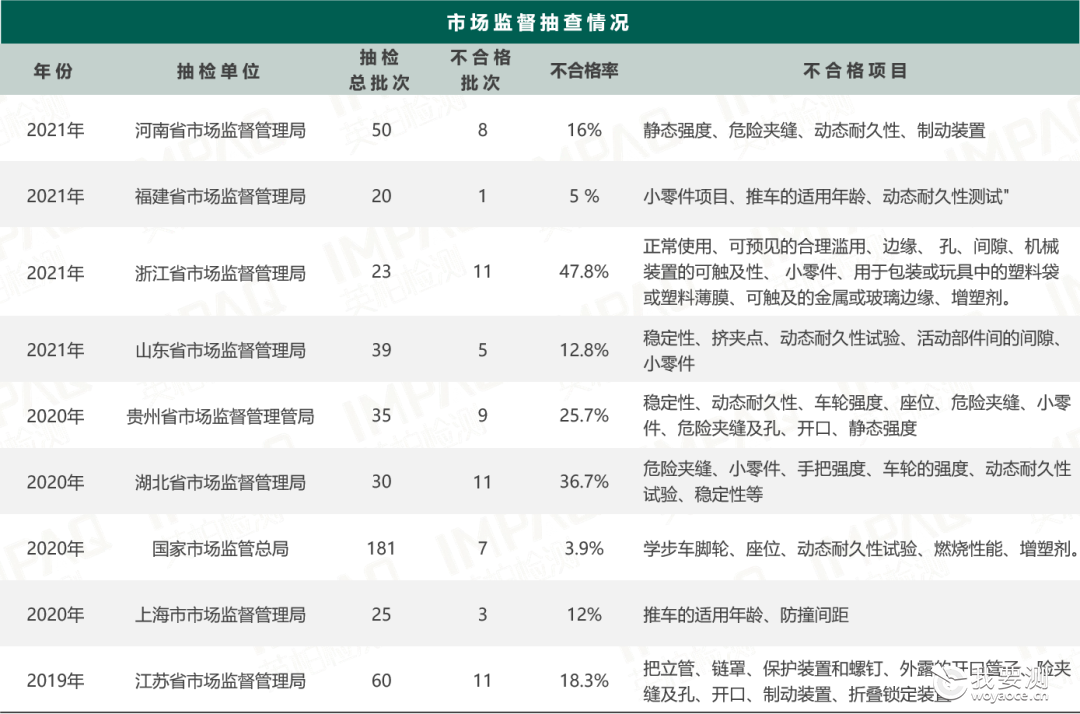Image resolution: width=1080 pixels, height=714 pixels.
Task: Select failed batches 11 in 浙江省 row
Action: pos(483,271)
